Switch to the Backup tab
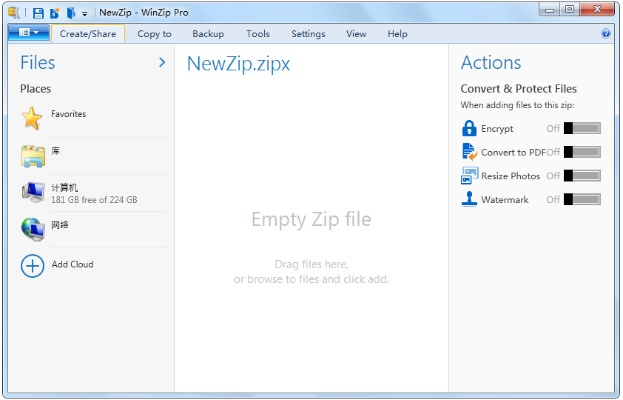Viewport: 623px width, 400px height. point(208,34)
